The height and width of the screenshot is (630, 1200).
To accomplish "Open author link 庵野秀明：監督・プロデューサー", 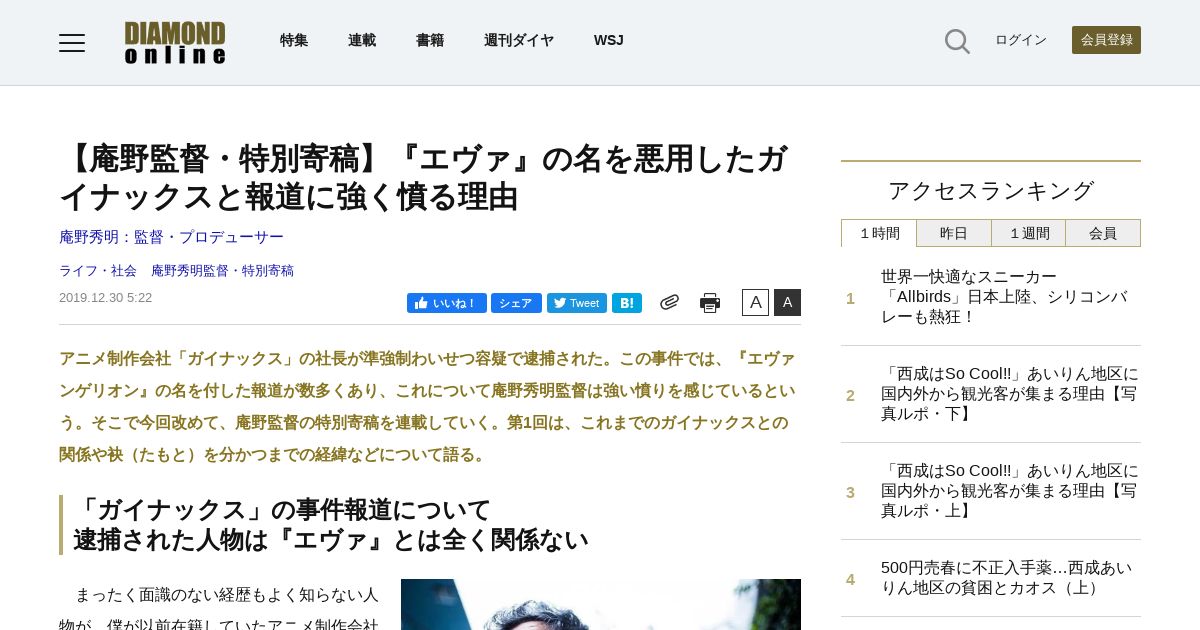I will pyautogui.click(x=171, y=237).
